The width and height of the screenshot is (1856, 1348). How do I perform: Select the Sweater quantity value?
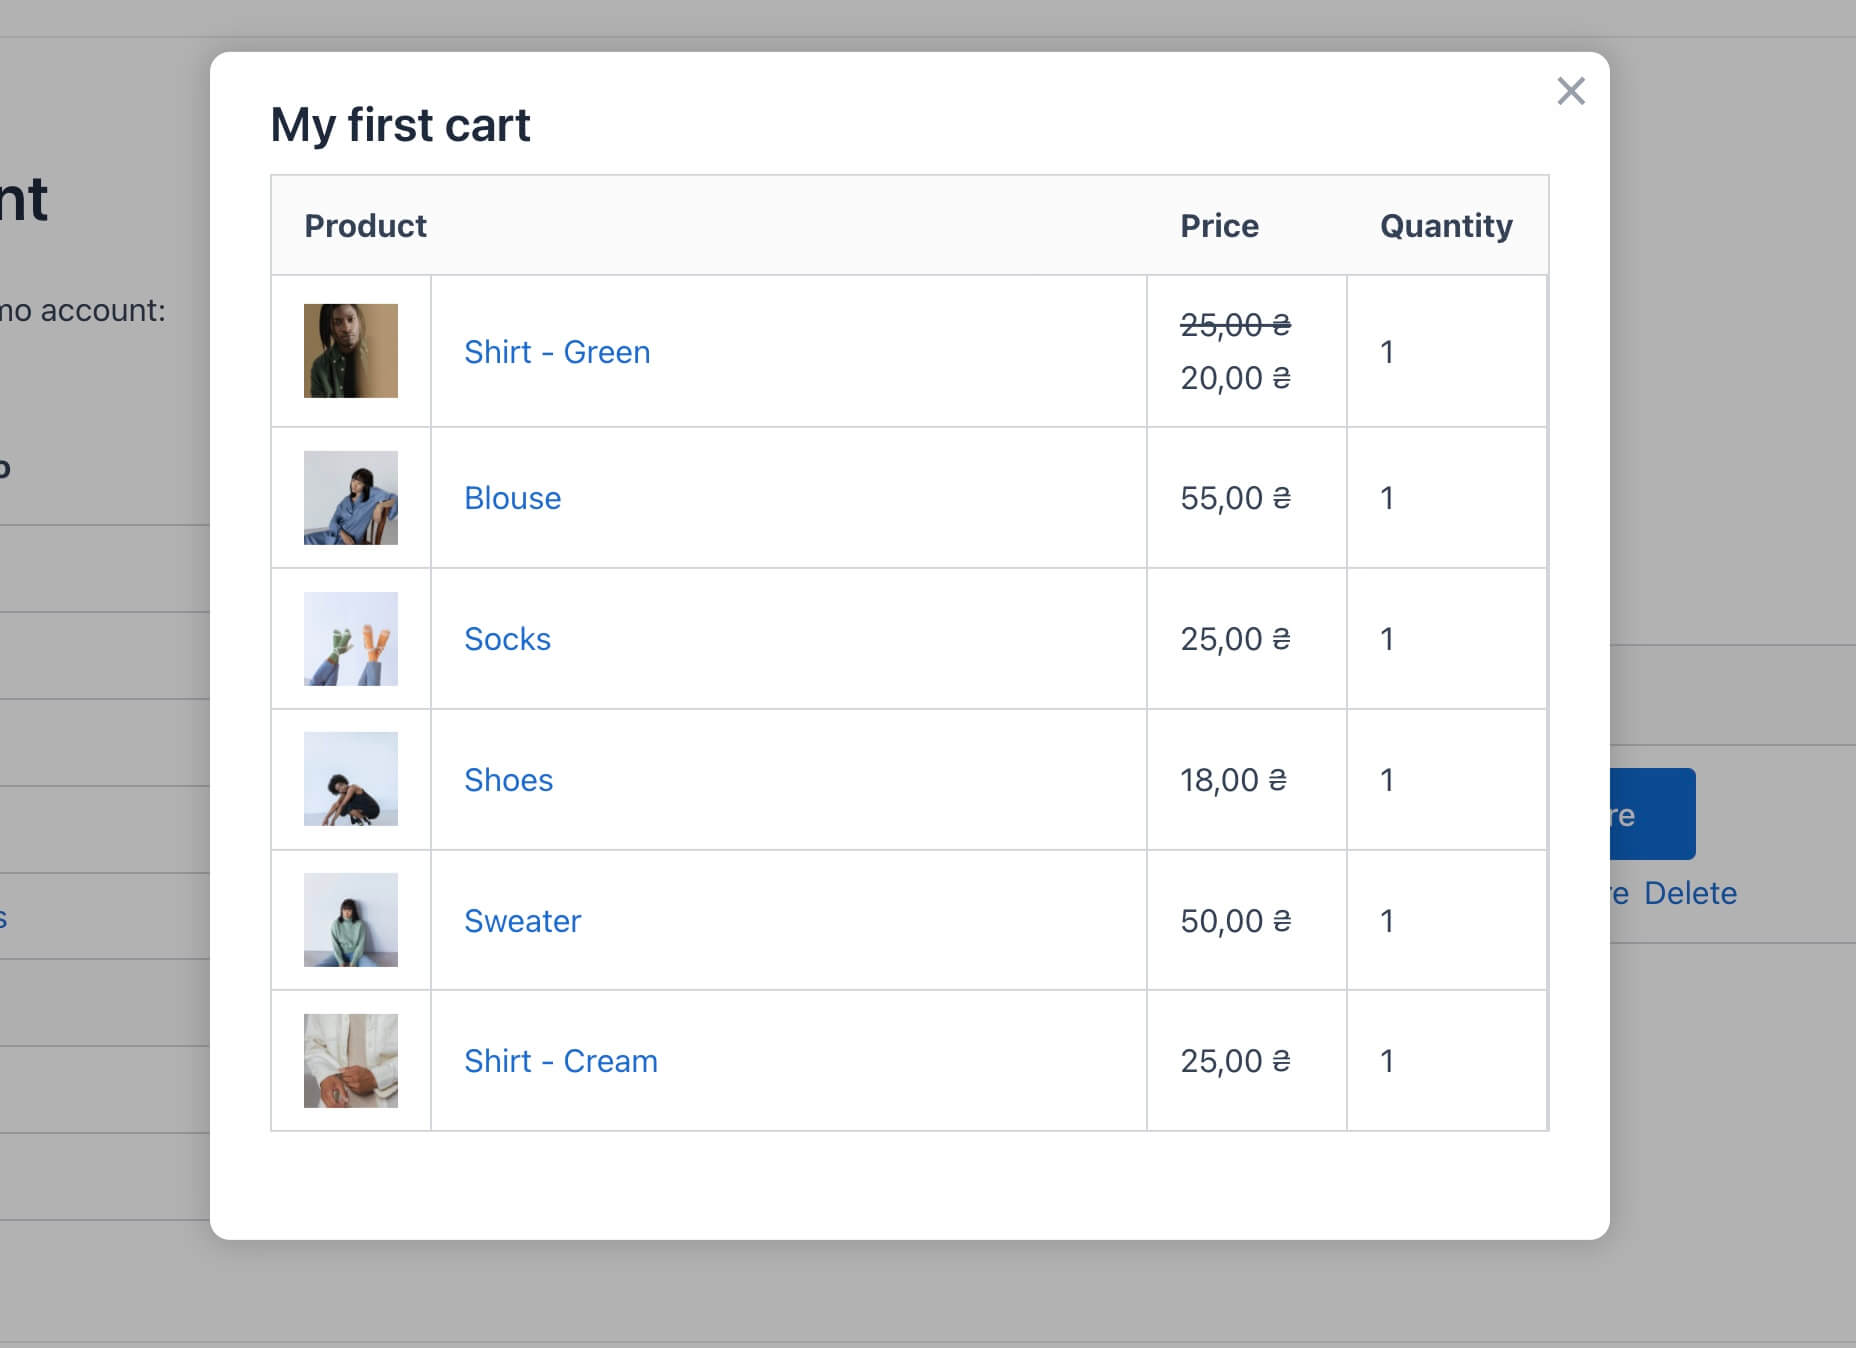pyautogui.click(x=1387, y=921)
